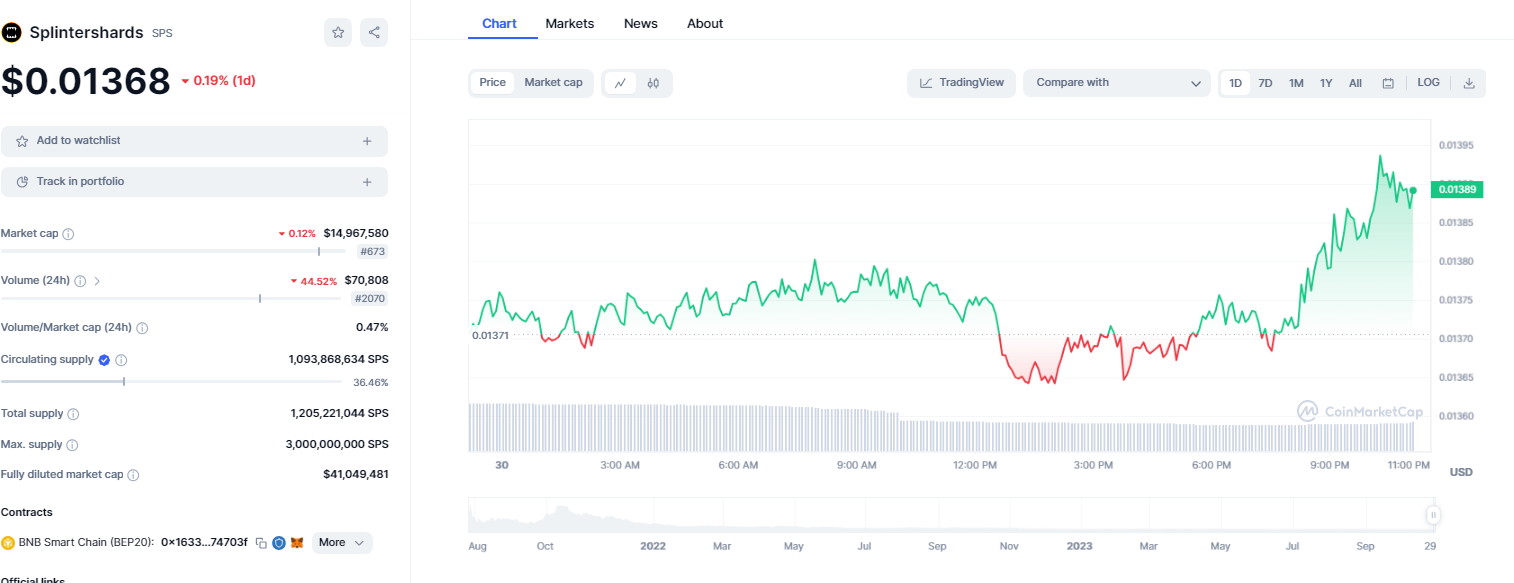Enable LOG scale on chart

(x=1428, y=83)
